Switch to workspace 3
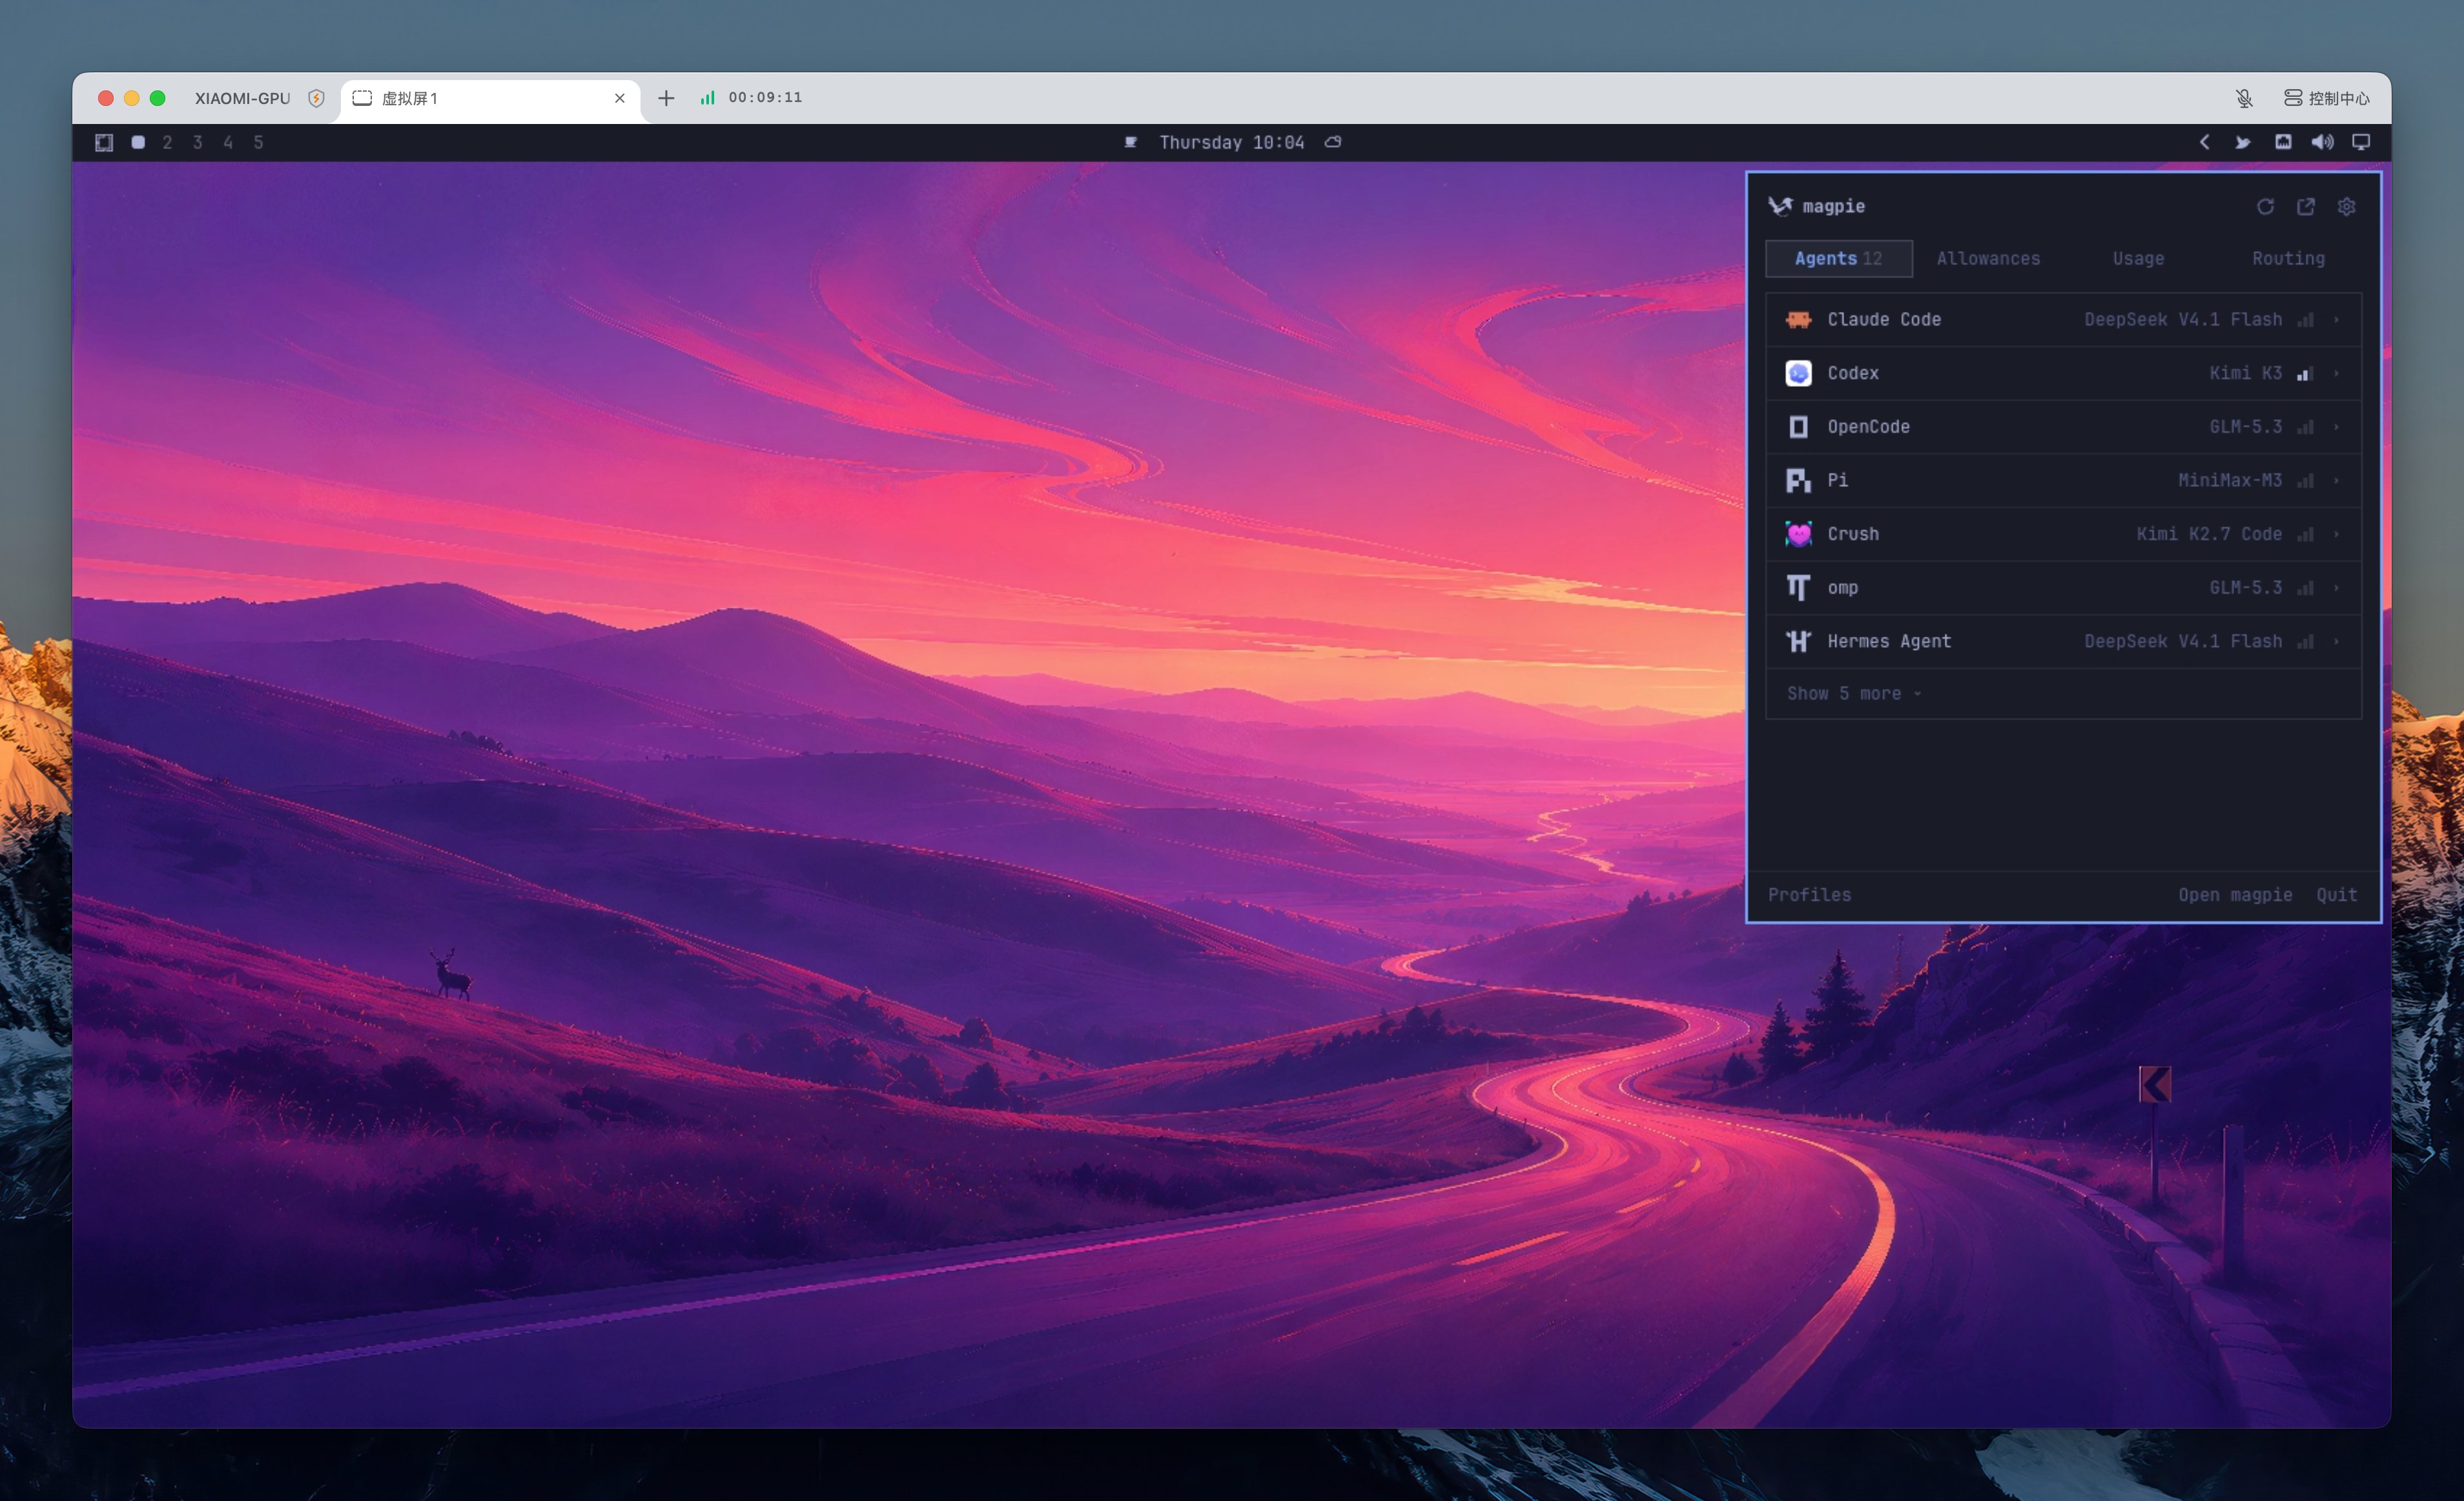The height and width of the screenshot is (1501, 2464). coord(198,142)
